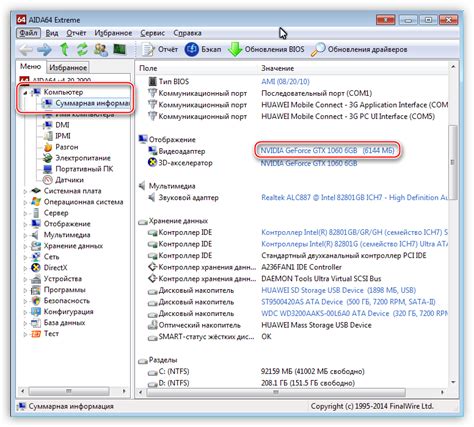Expand the Операционная система tree node

(x=25, y=202)
